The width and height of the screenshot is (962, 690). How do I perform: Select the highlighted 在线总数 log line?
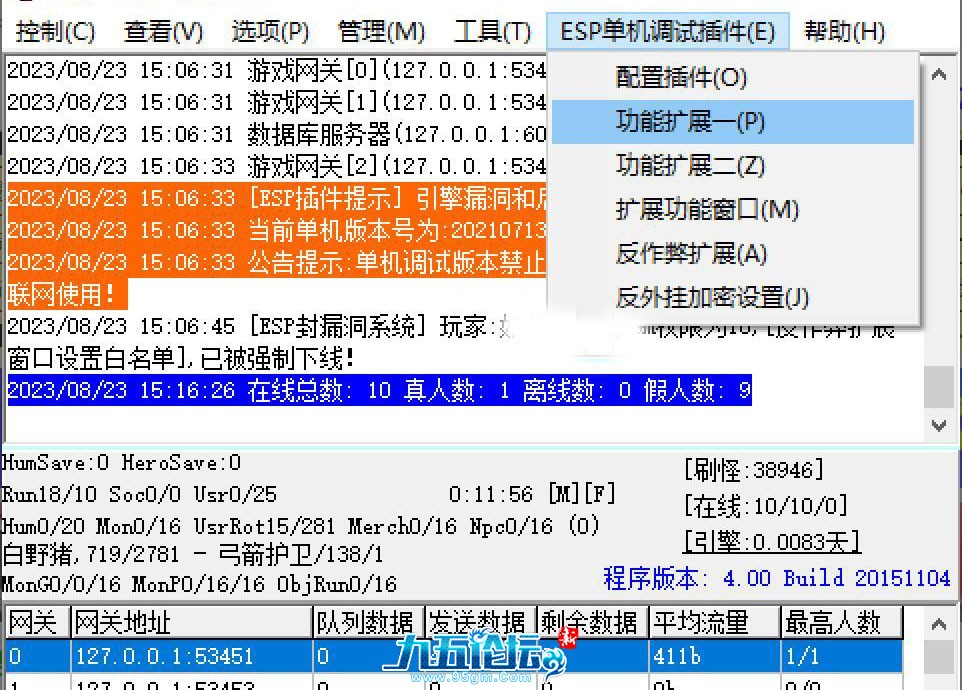(x=379, y=390)
